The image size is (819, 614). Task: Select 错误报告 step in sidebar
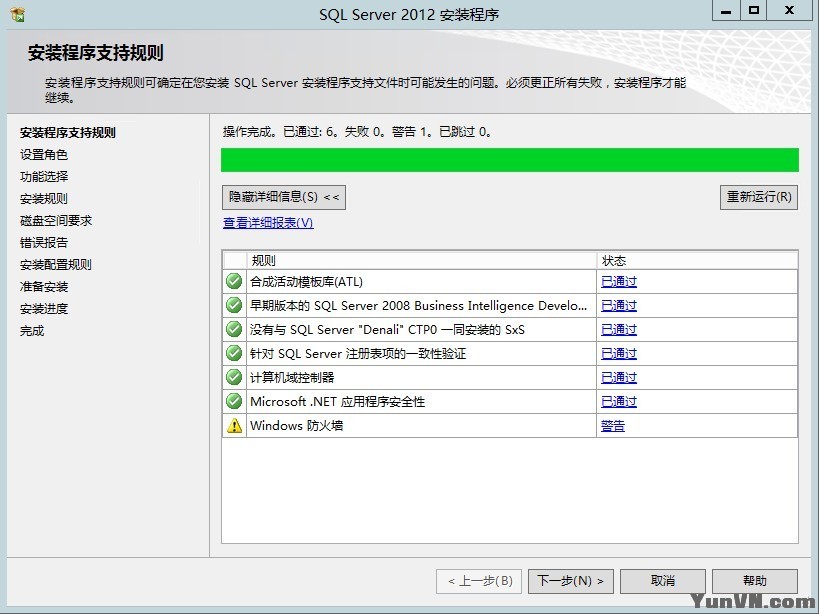(44, 243)
